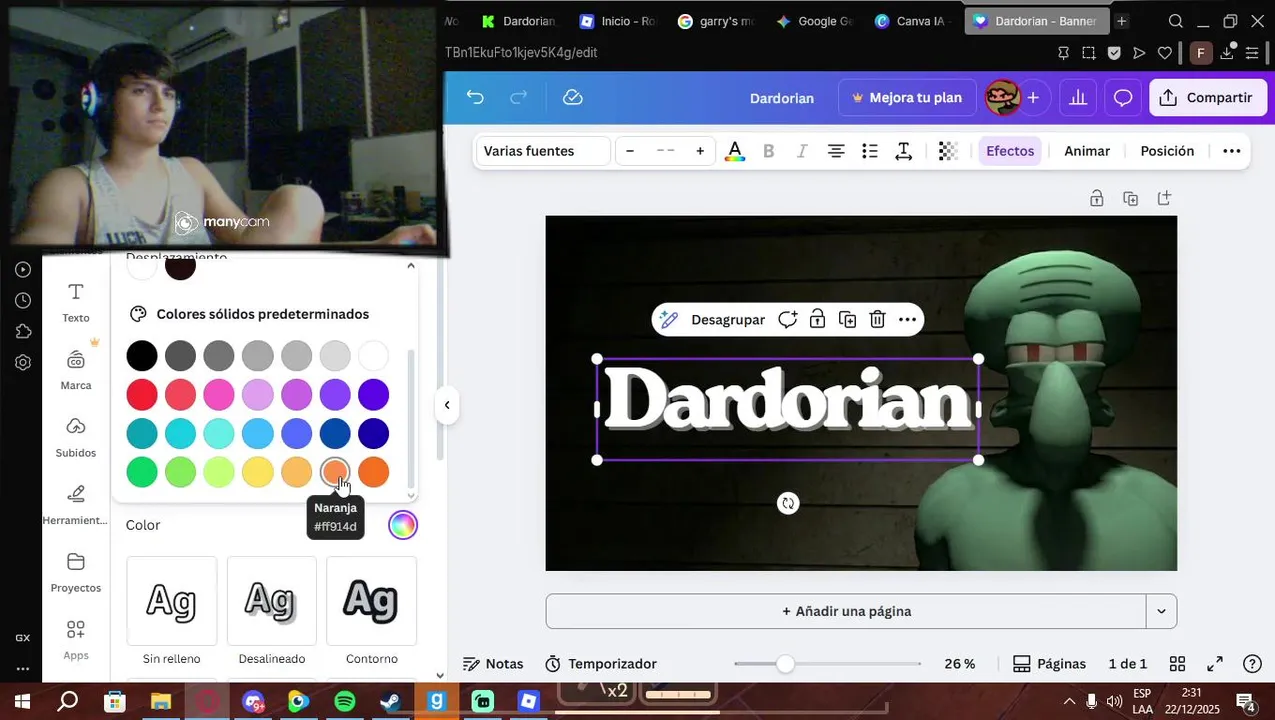The height and width of the screenshot is (720, 1275).
Task: Change the text alignment
Action: (836, 151)
